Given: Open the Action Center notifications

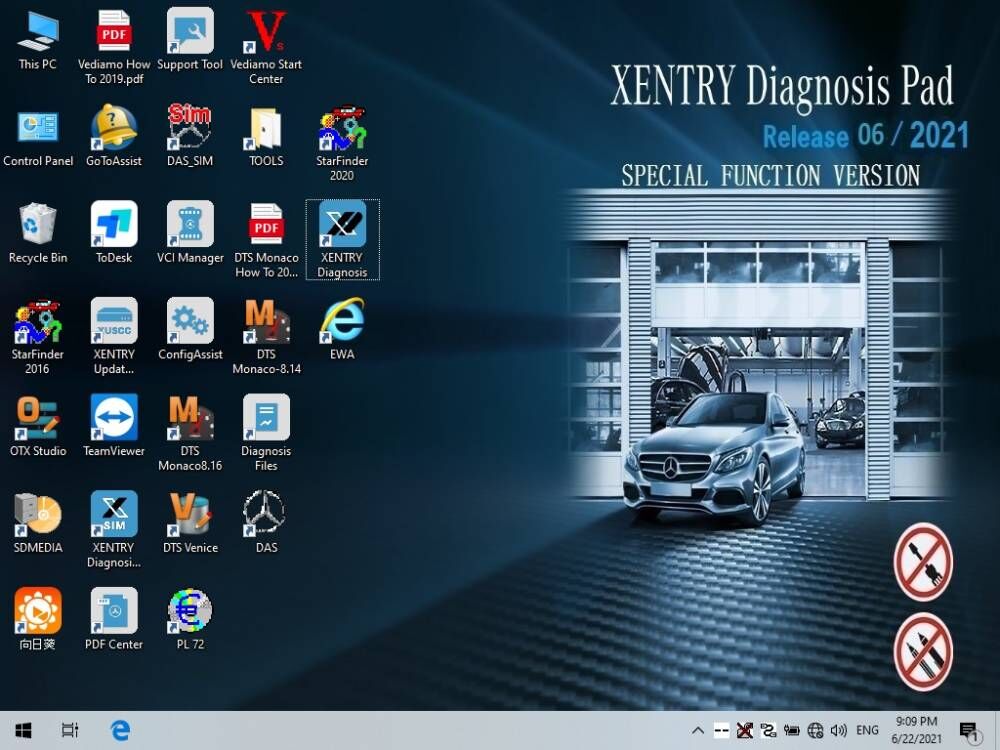Looking at the screenshot, I should tap(968, 731).
